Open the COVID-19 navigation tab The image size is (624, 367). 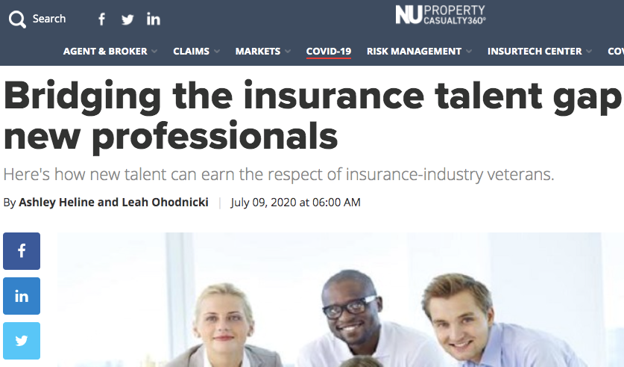tap(329, 51)
